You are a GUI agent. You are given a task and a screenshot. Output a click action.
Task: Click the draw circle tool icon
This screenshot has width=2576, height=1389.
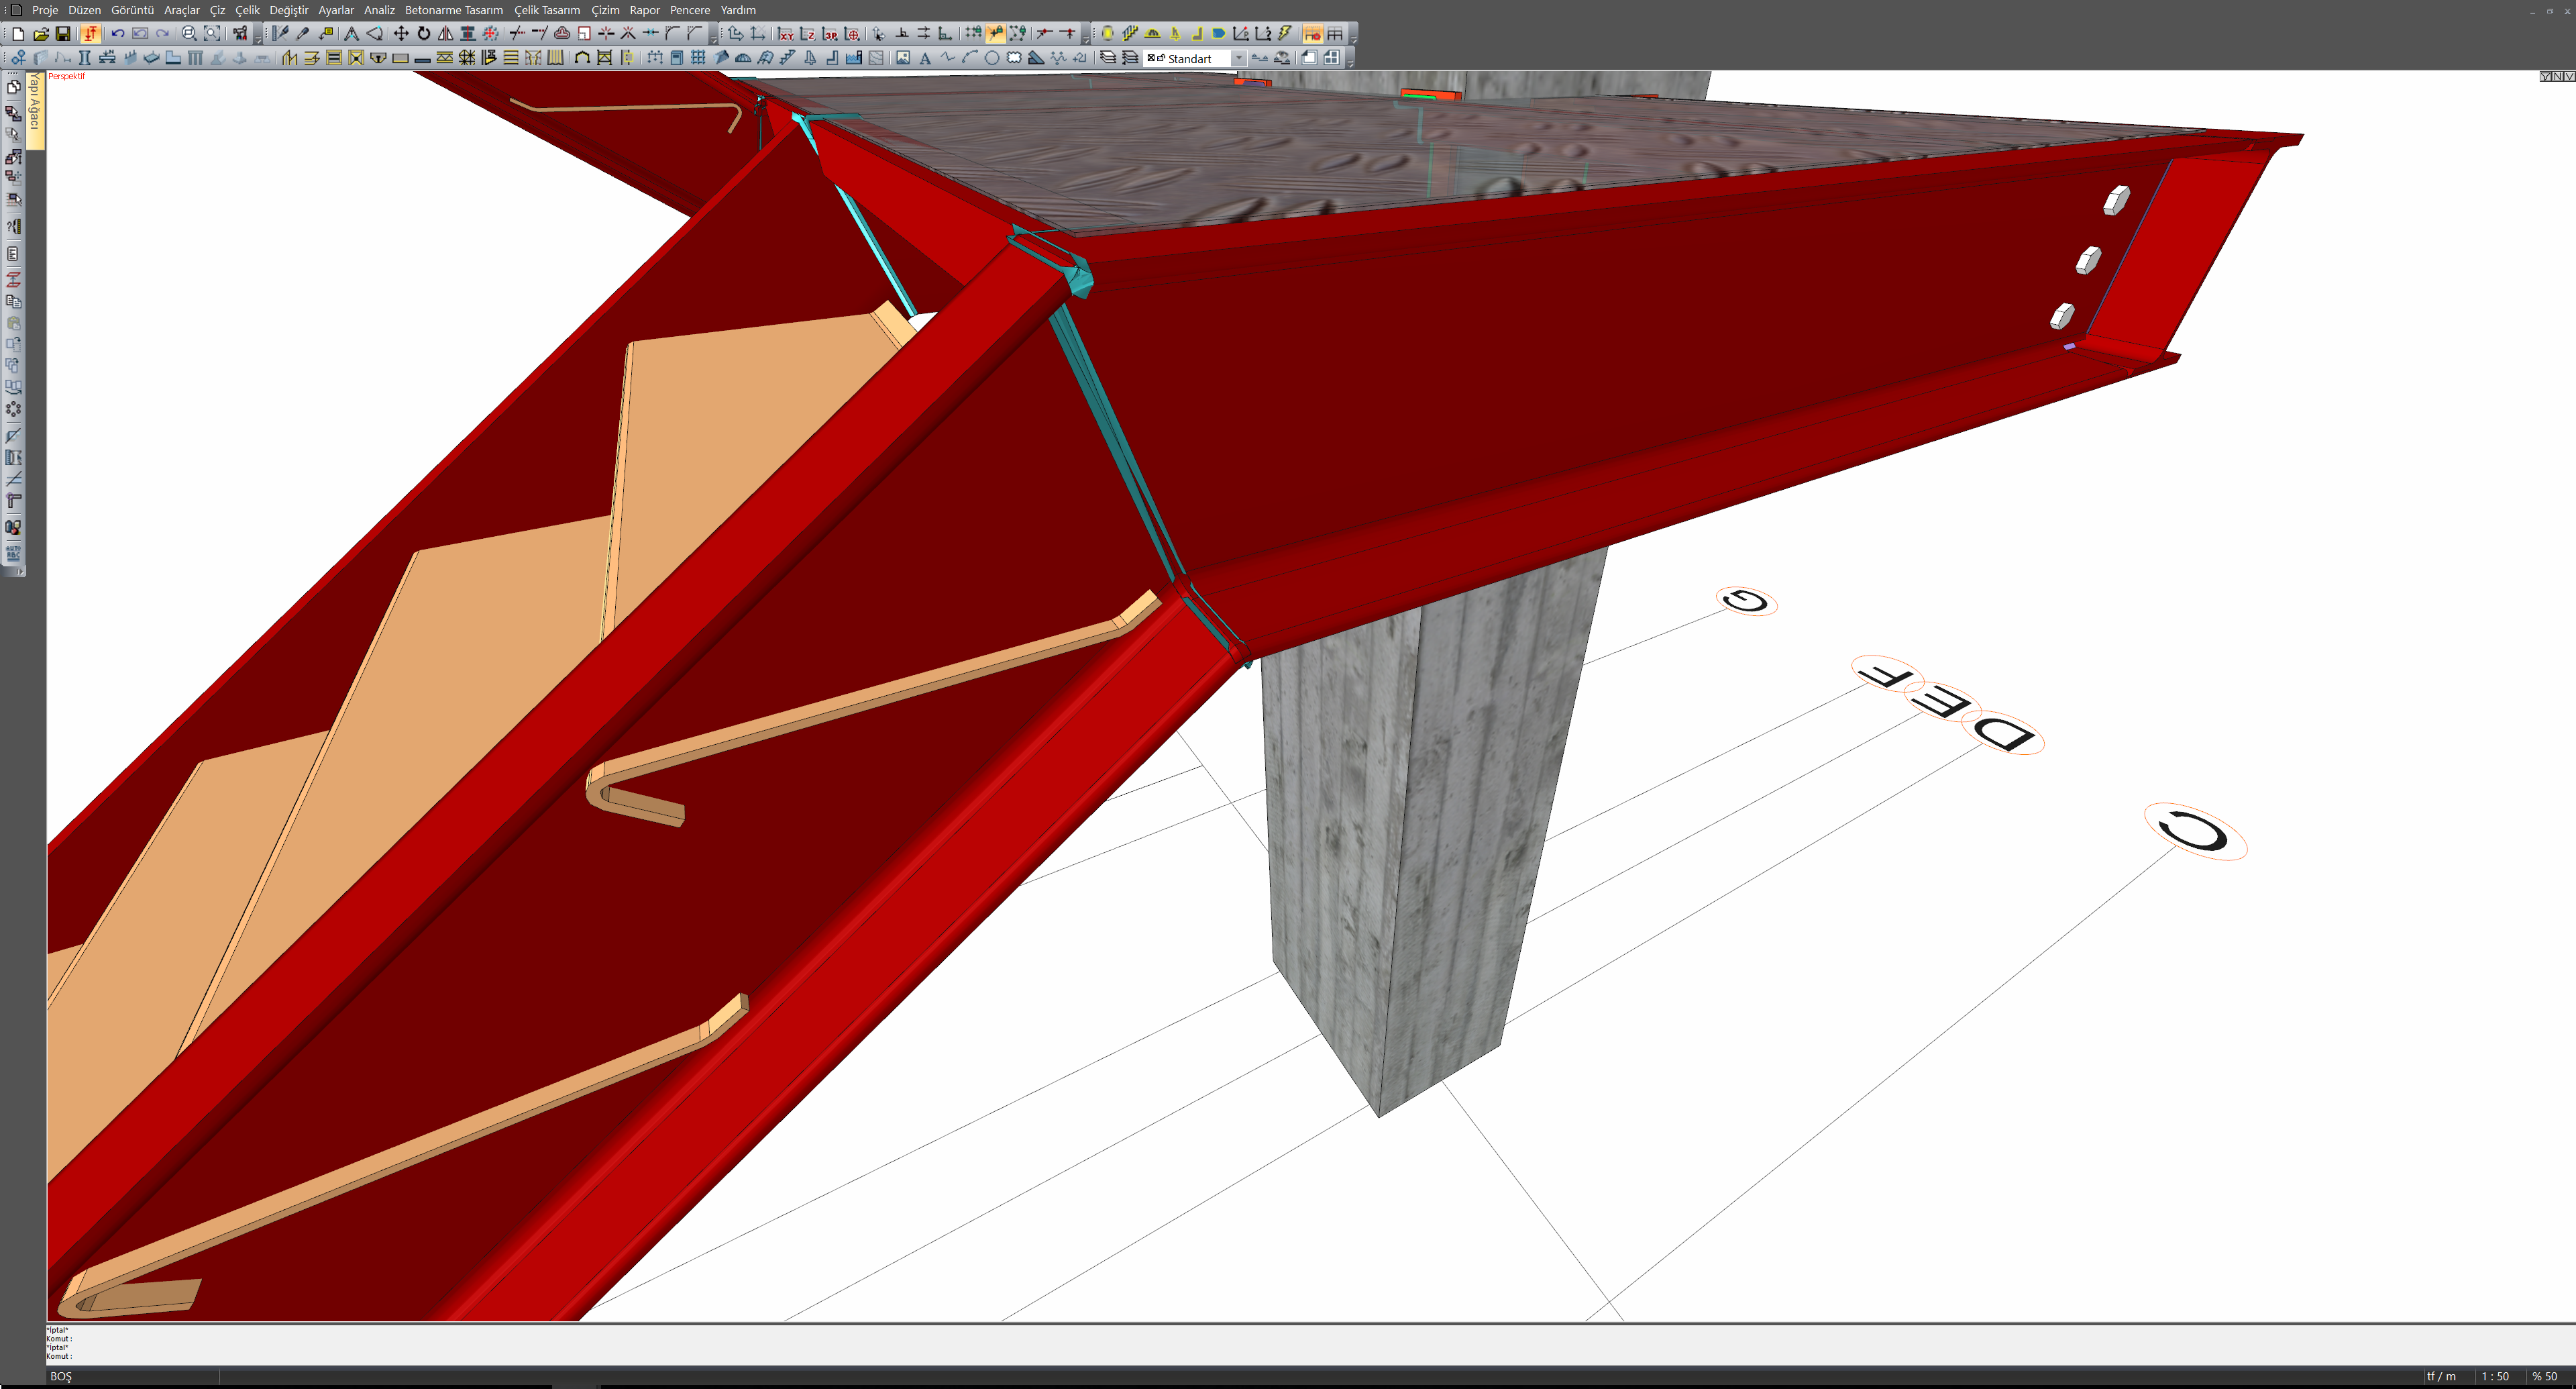coord(991,58)
